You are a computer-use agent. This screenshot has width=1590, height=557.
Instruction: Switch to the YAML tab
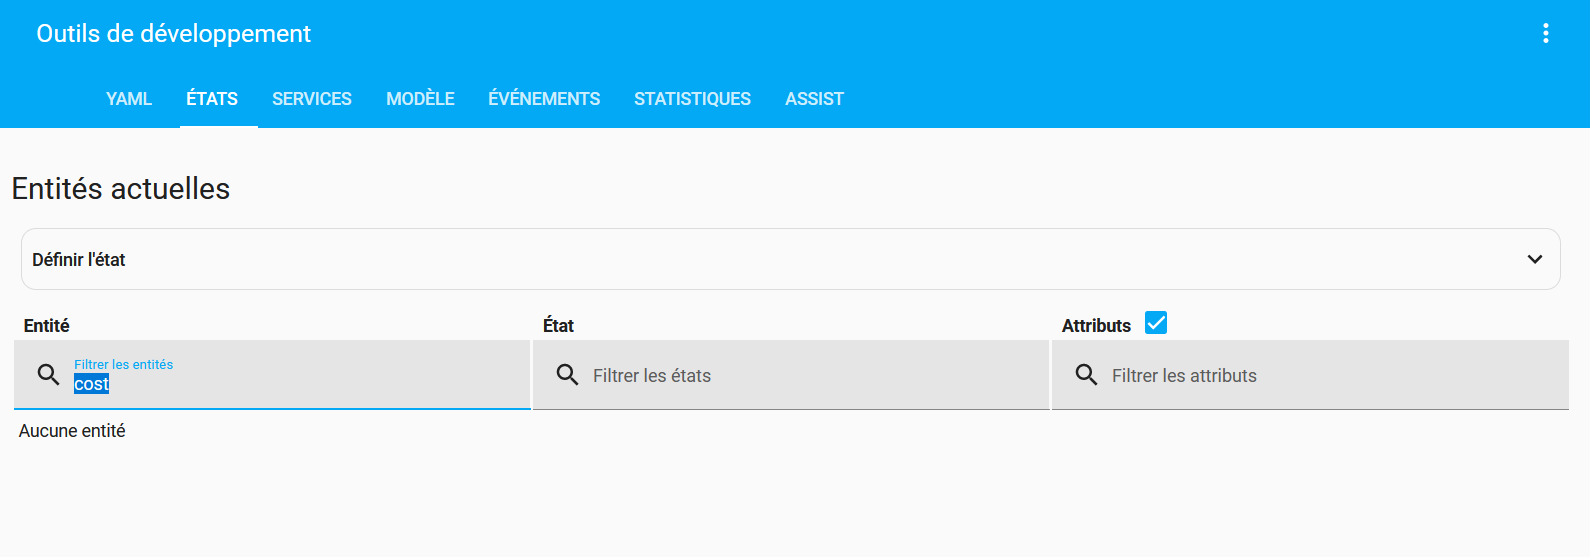point(129,99)
